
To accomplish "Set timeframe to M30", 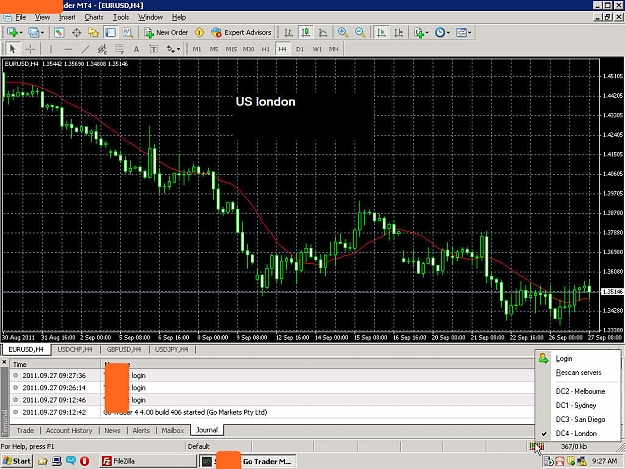I will click(x=248, y=49).
